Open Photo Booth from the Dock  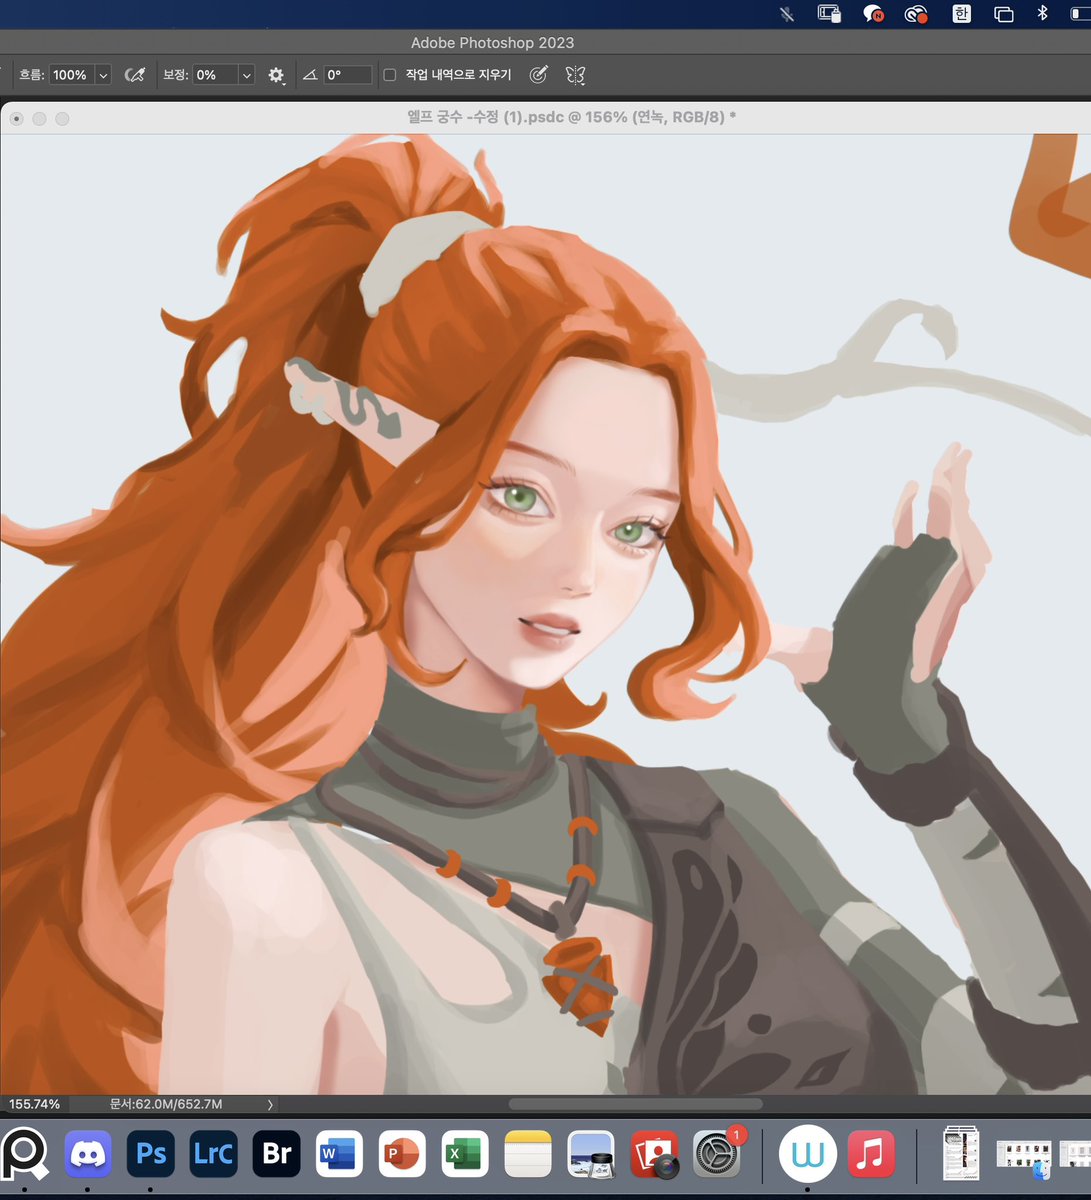point(654,1153)
